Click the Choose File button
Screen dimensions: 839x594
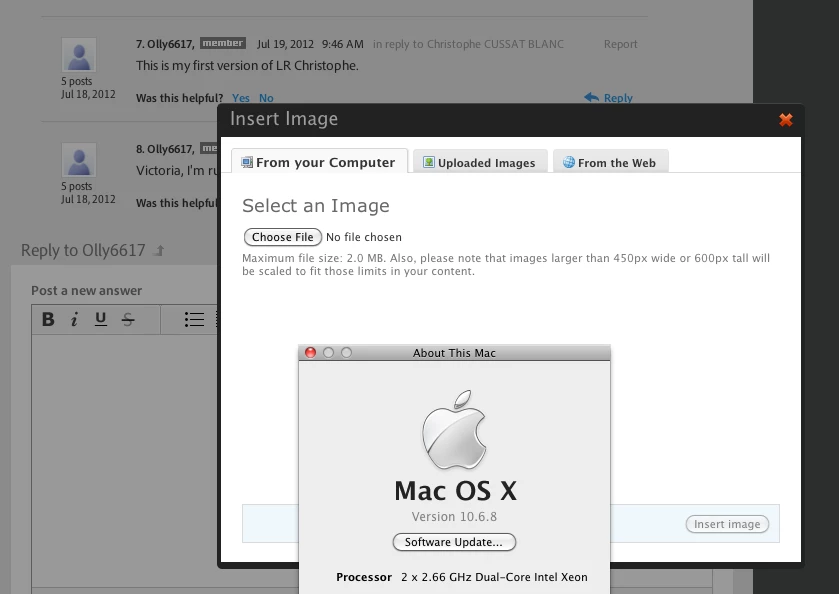pos(283,237)
